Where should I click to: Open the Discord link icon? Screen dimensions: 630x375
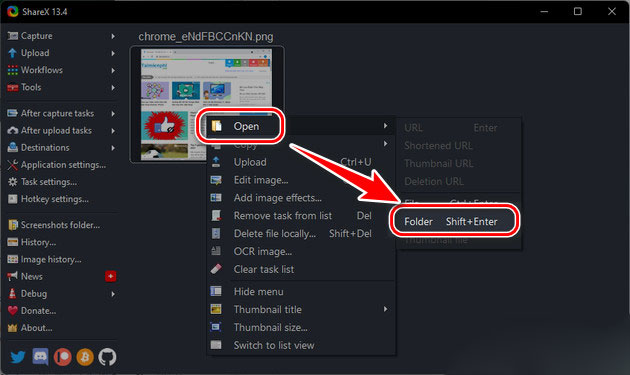point(40,357)
